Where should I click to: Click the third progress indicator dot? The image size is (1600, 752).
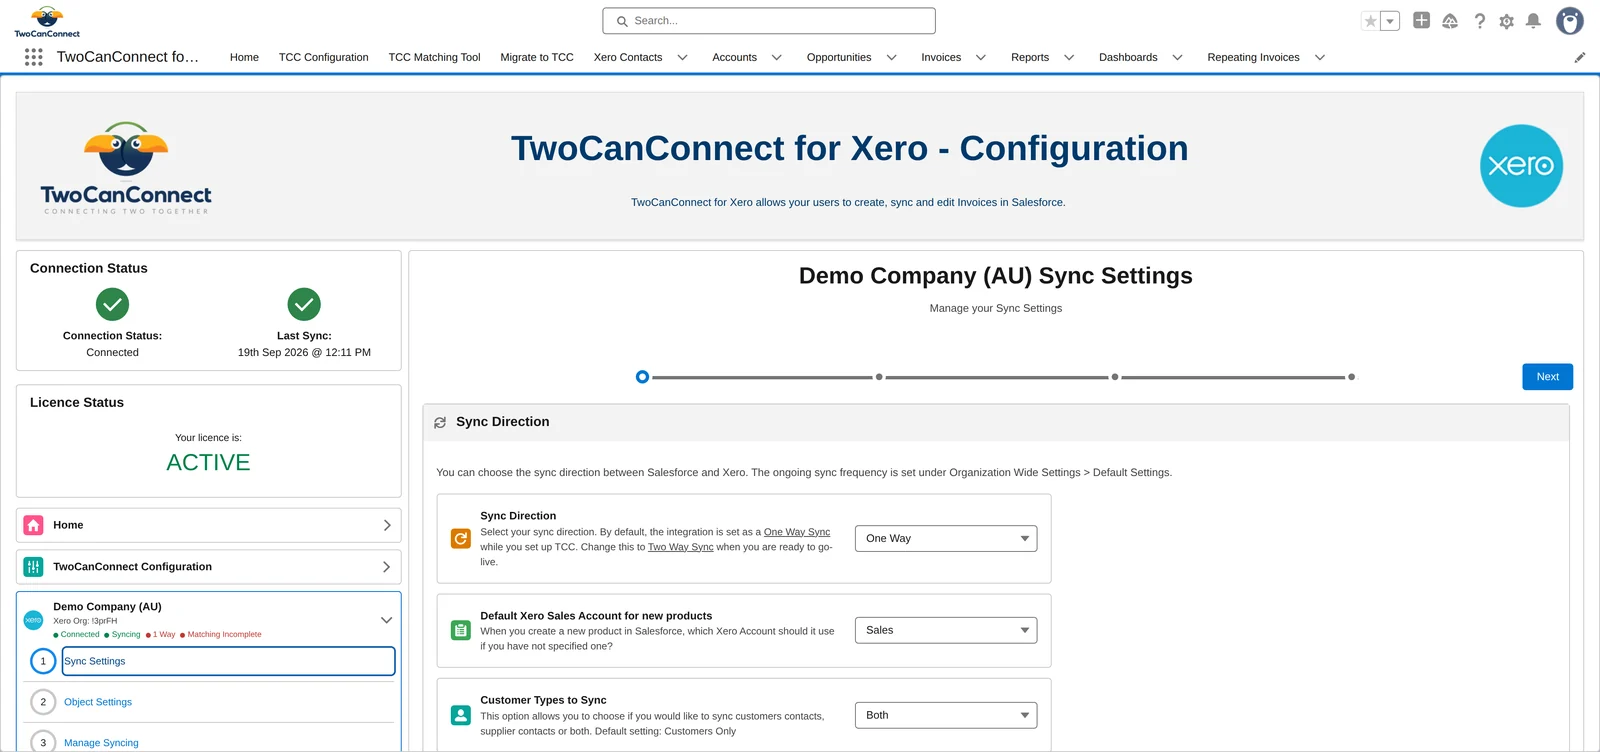click(1115, 377)
